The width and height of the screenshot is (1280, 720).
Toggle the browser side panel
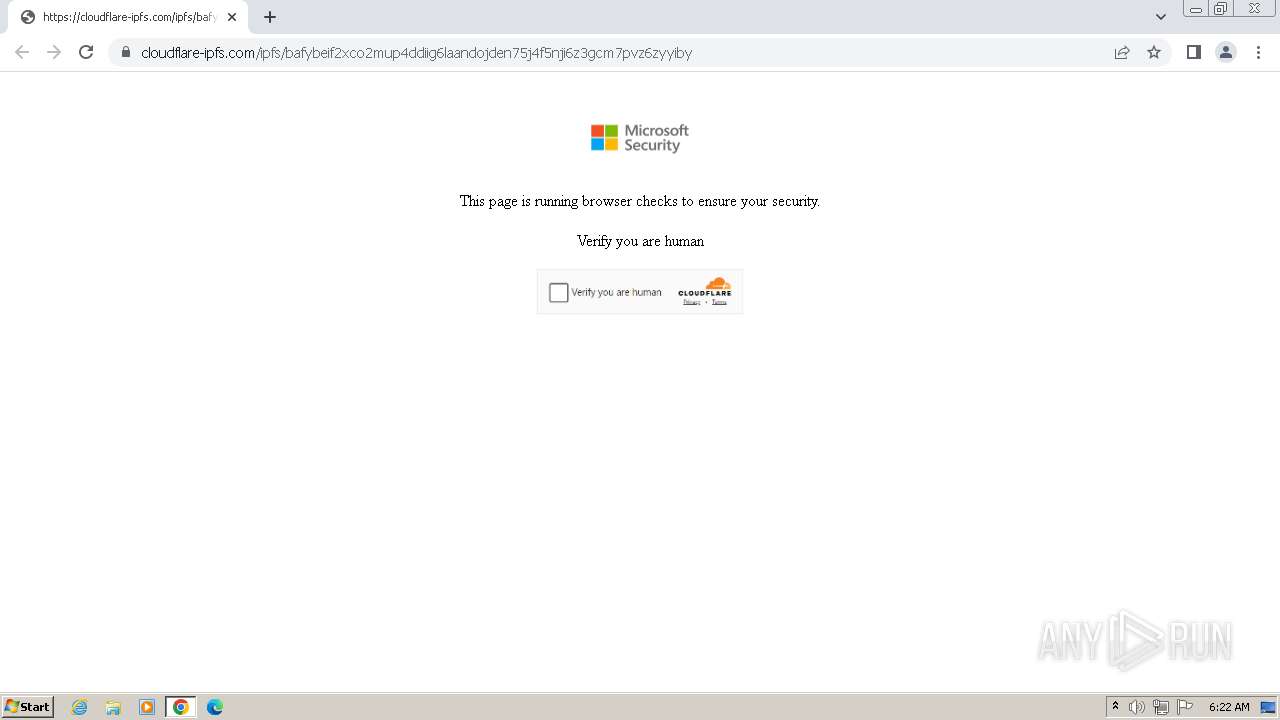pos(1193,53)
